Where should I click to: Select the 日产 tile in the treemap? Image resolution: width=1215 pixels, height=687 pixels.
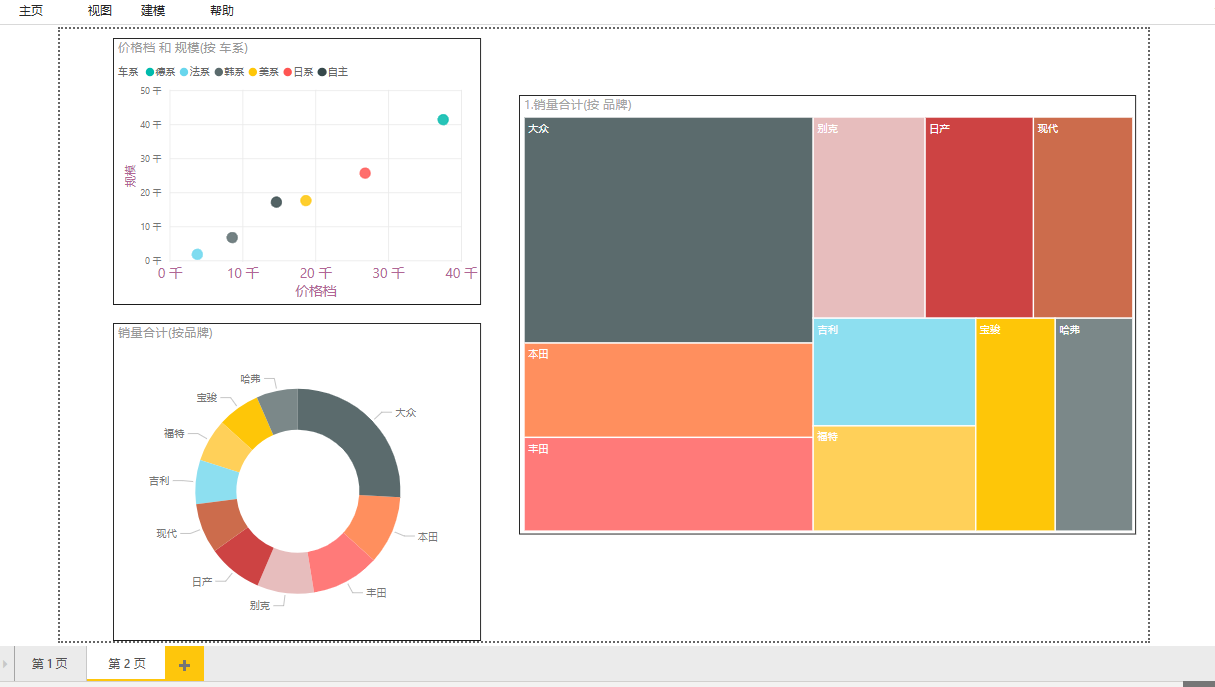[979, 218]
